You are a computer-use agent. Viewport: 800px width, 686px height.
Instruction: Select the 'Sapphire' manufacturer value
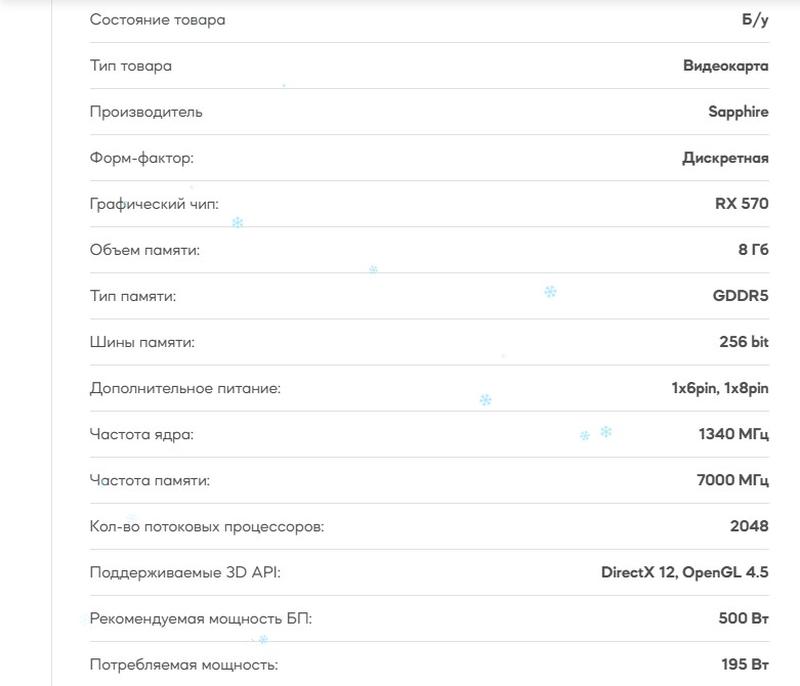(738, 112)
